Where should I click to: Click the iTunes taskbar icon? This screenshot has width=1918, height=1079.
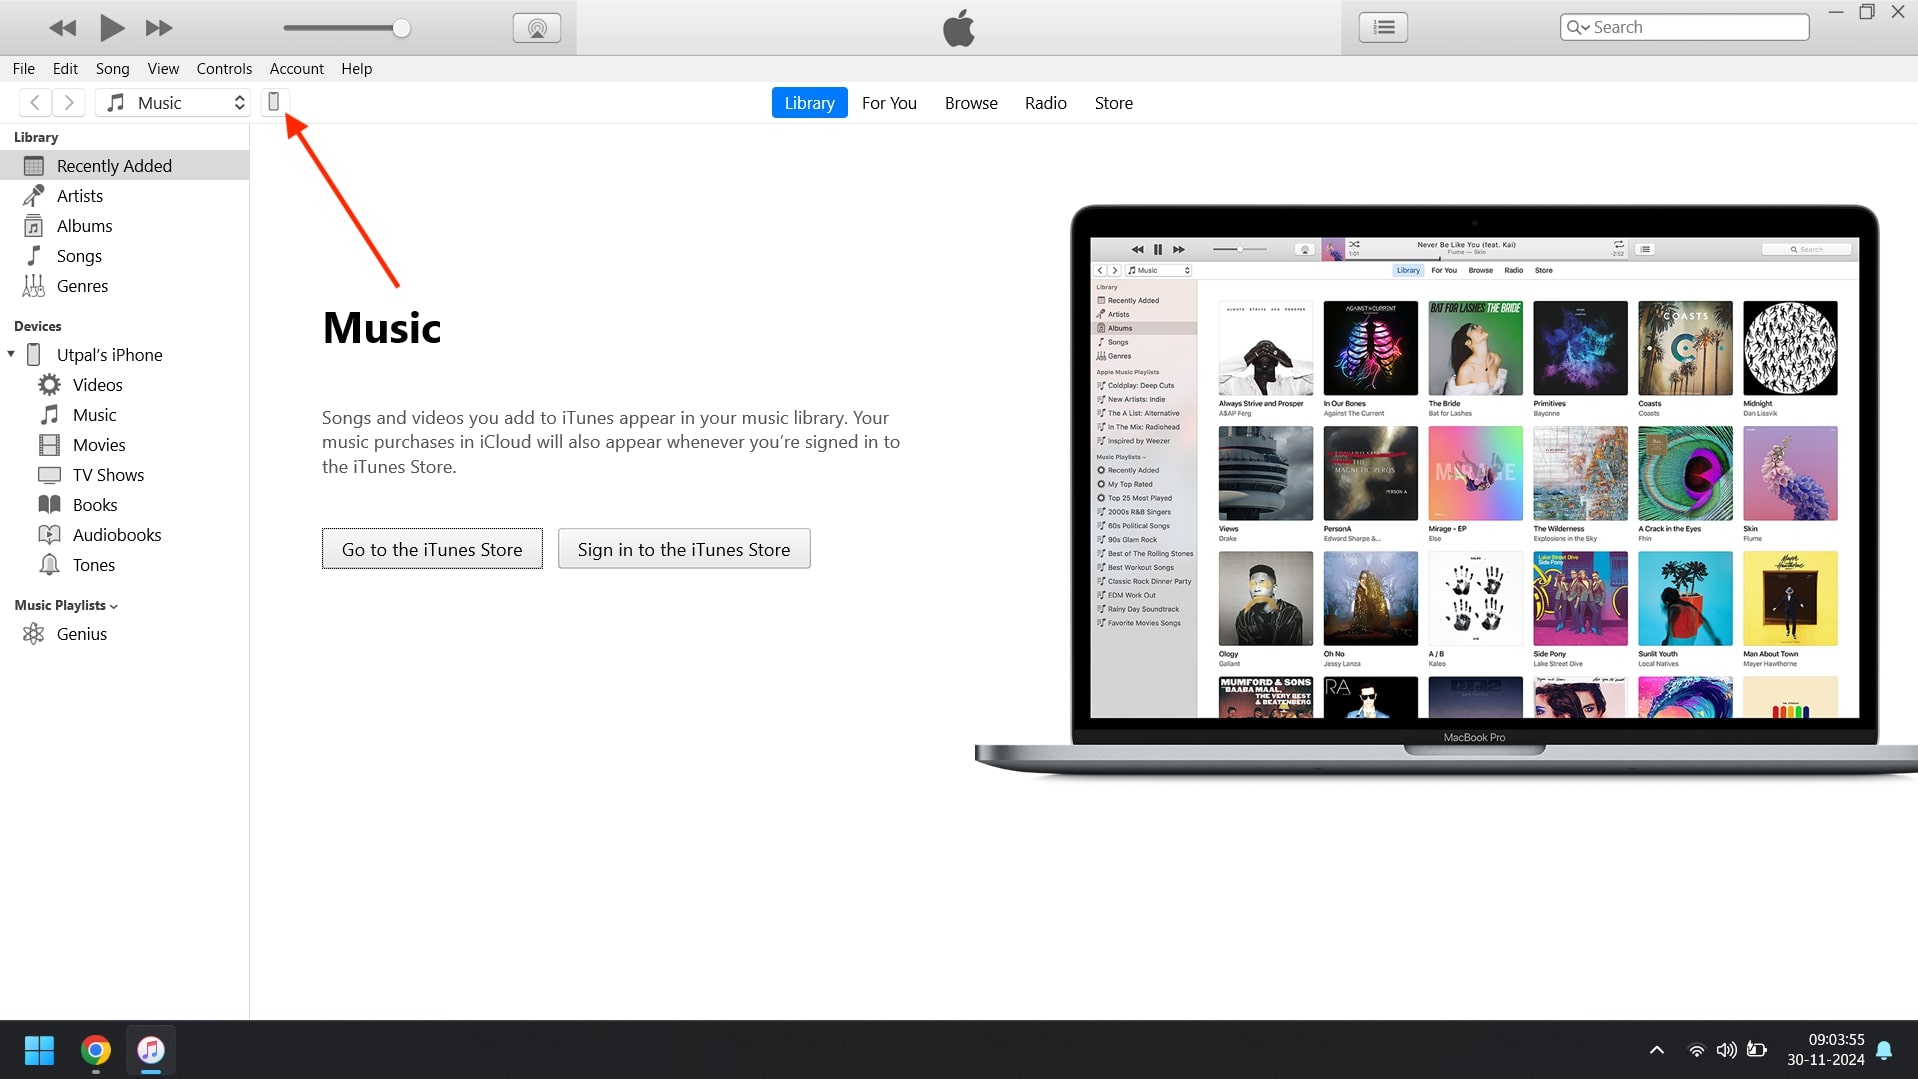pos(151,1050)
